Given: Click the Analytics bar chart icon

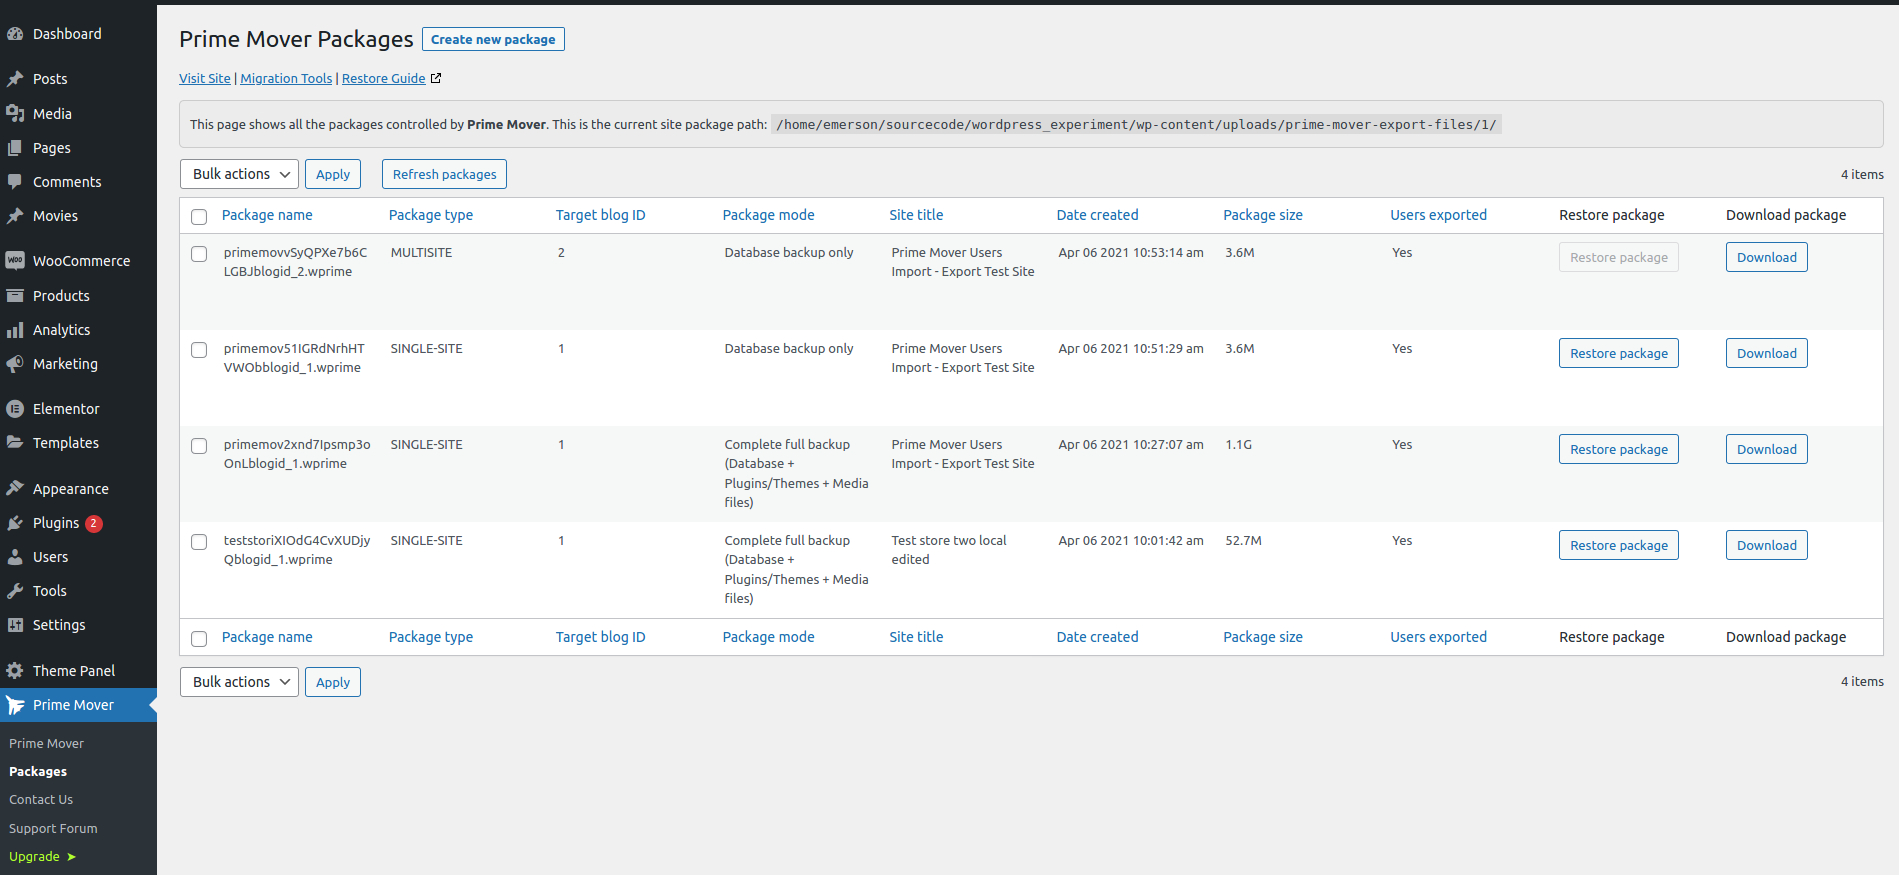Looking at the screenshot, I should click(x=15, y=330).
